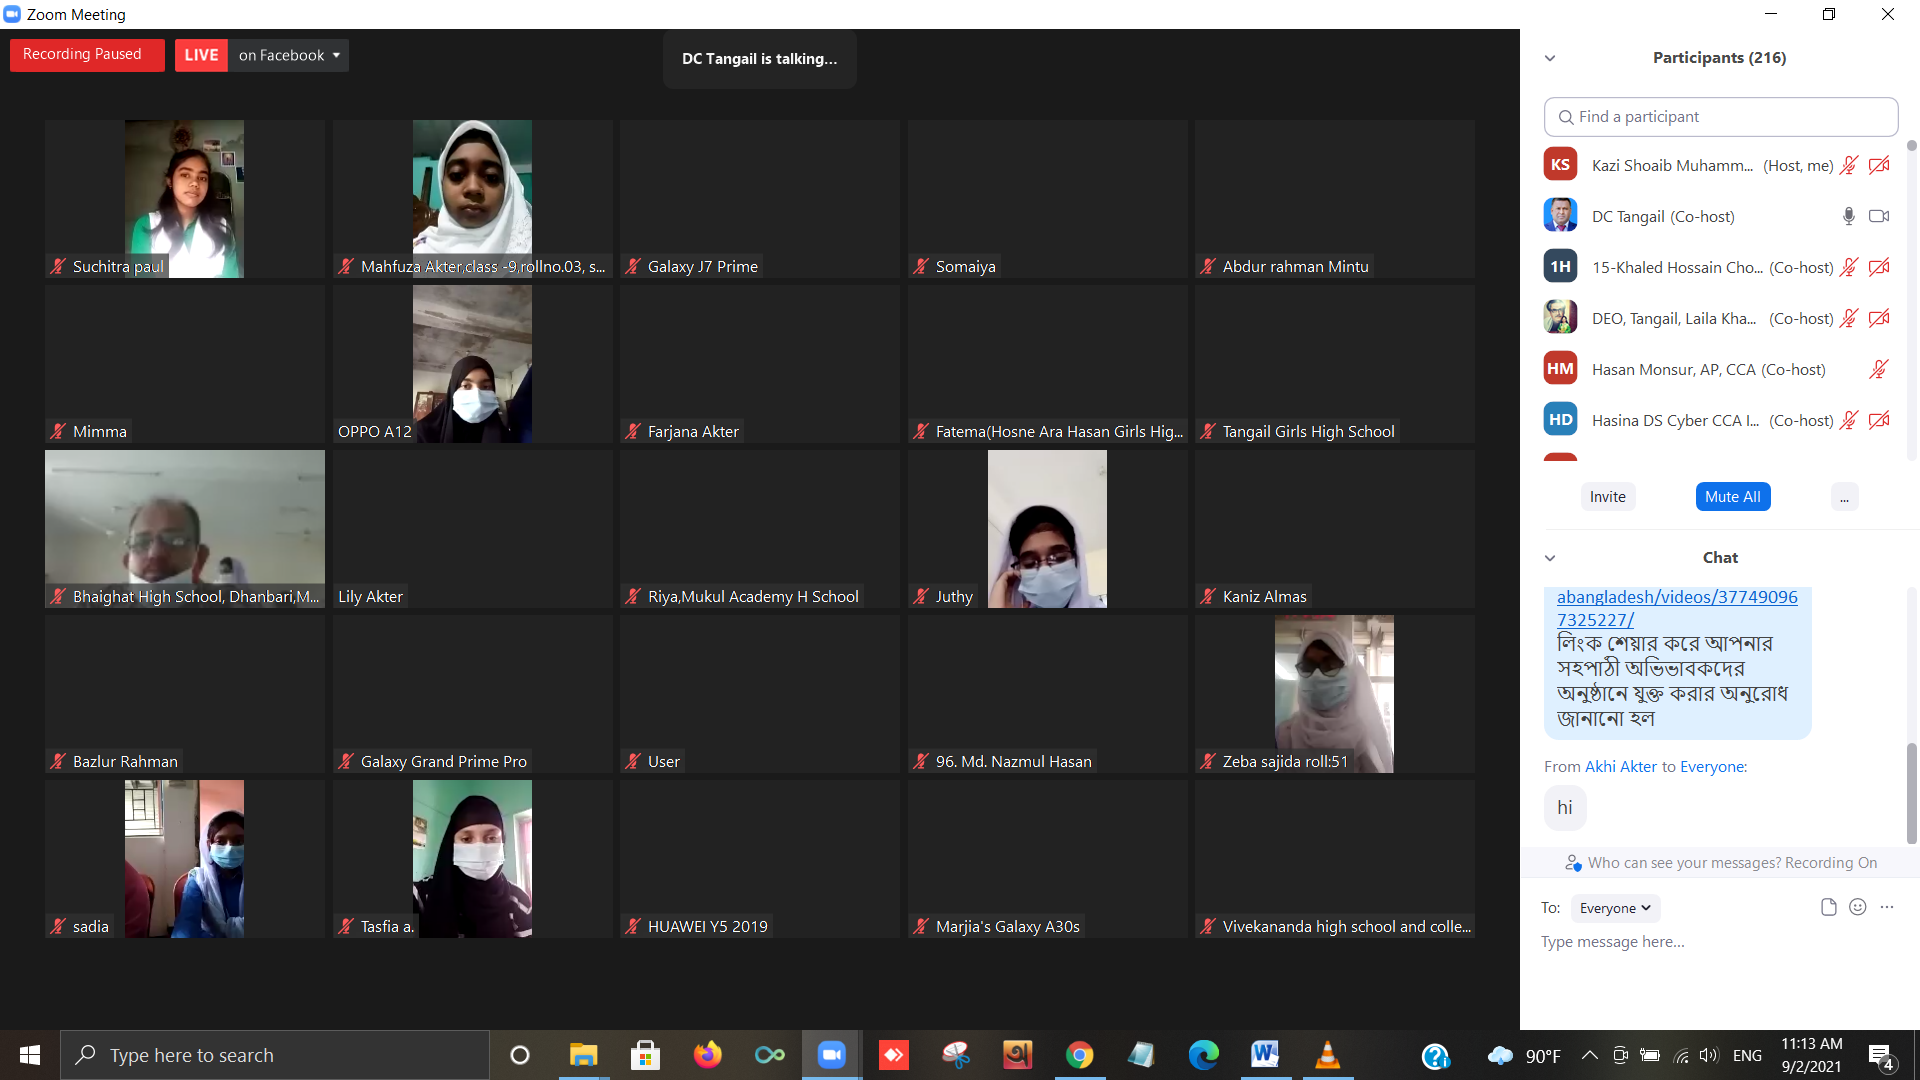
Task: Click DEO Tangail Laila's avatar photo
Action: [1560, 317]
